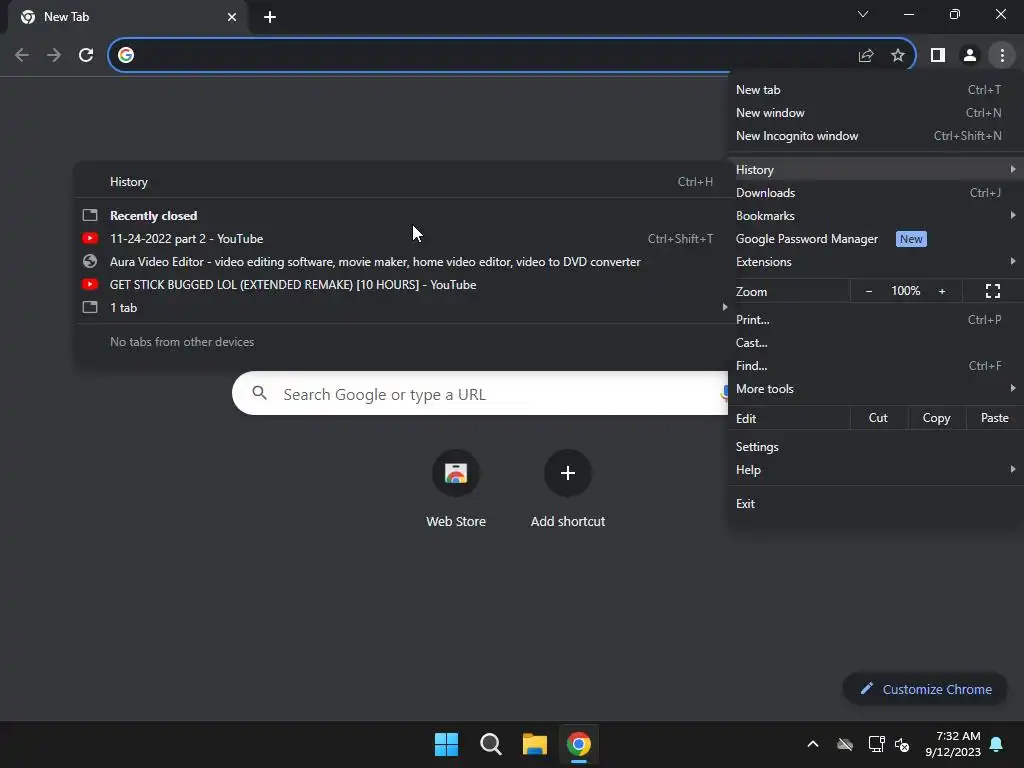Click YouTube icon for GET STICK BUGGED LOL

pyautogui.click(x=90, y=284)
